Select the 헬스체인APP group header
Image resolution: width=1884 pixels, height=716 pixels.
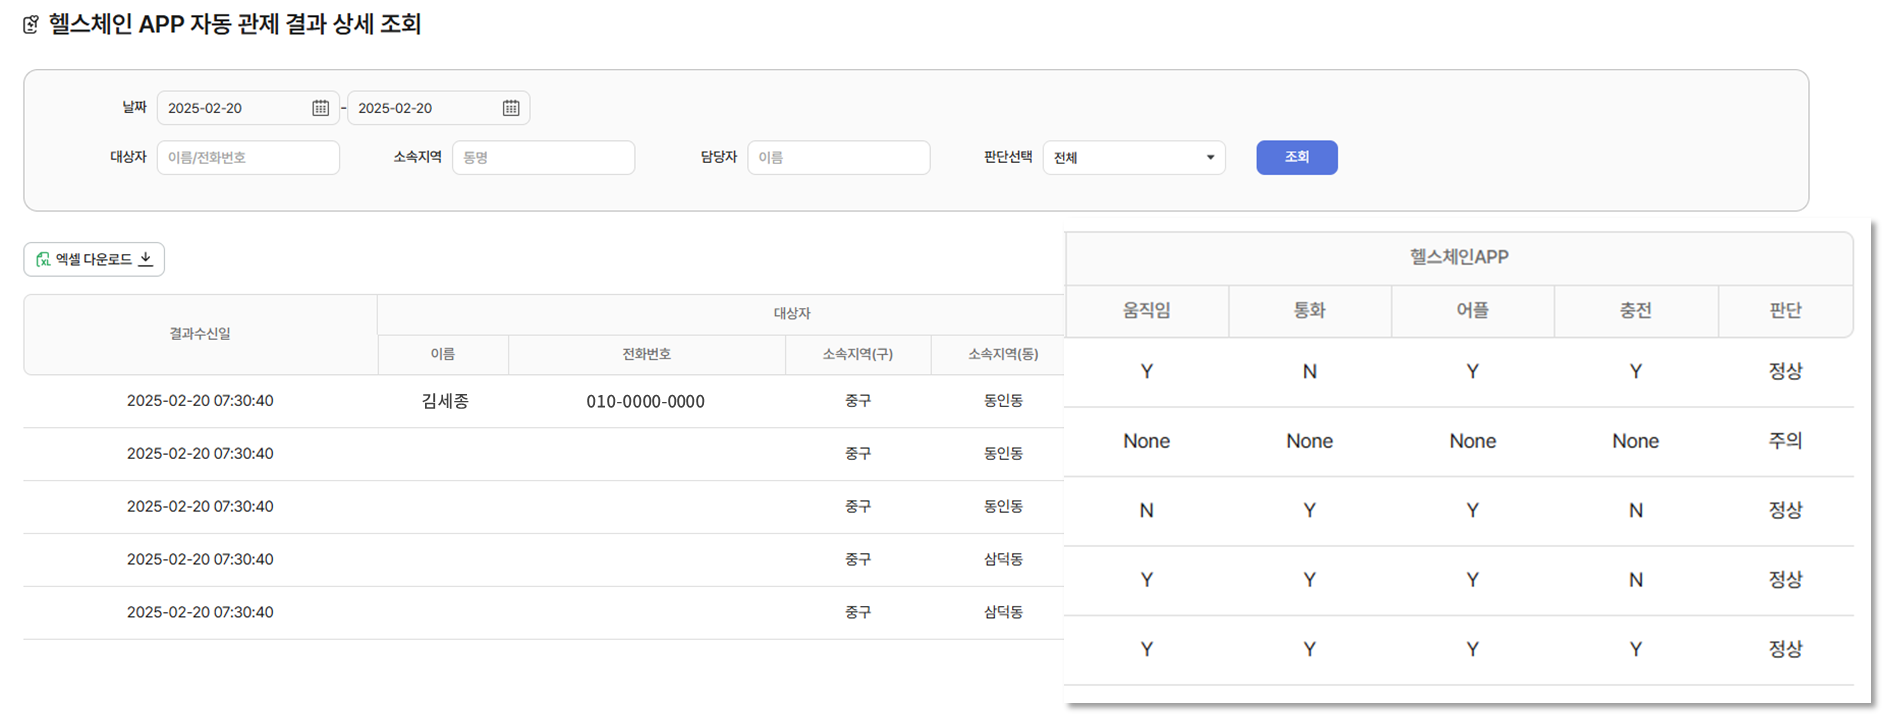coord(1459,258)
